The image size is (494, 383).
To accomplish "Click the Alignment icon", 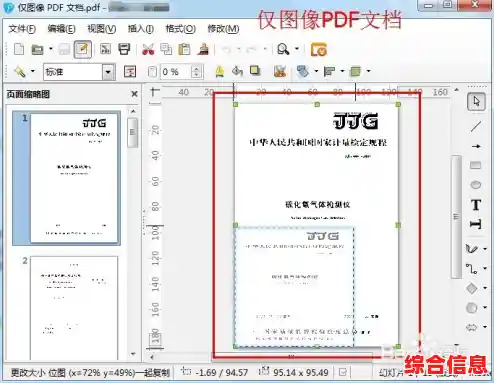I will (329, 71).
